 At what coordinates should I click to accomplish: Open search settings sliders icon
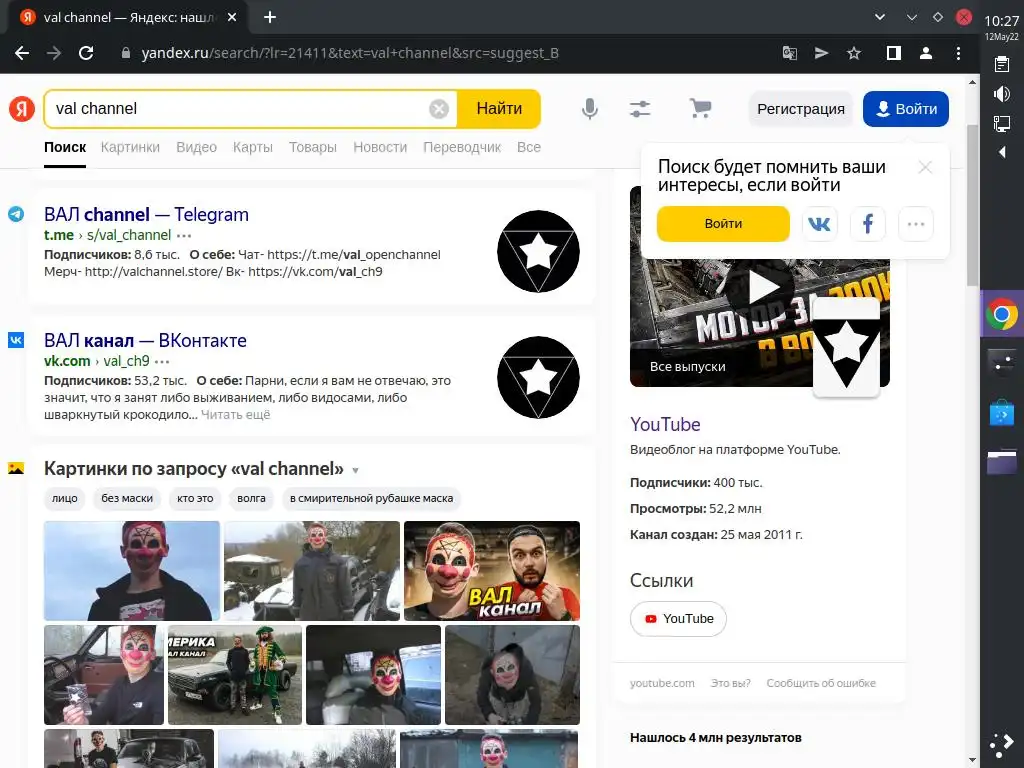pyautogui.click(x=640, y=108)
